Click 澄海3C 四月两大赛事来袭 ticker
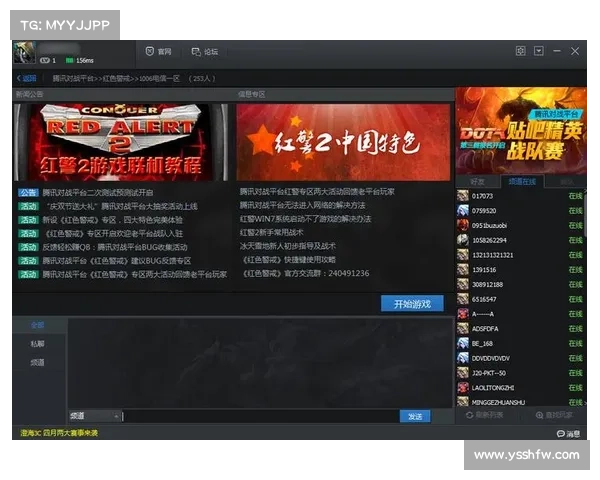Image resolution: width=600 pixels, height=480 pixels. coord(59,433)
